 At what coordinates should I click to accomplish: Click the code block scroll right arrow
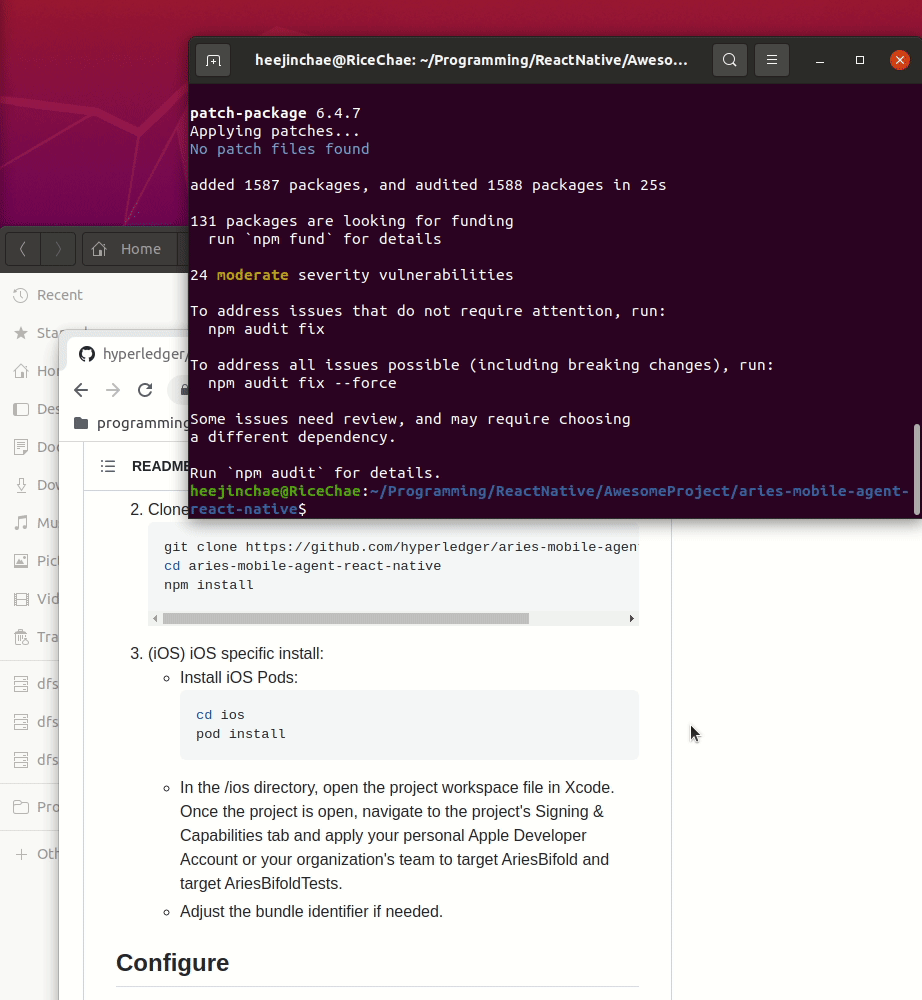click(x=632, y=619)
